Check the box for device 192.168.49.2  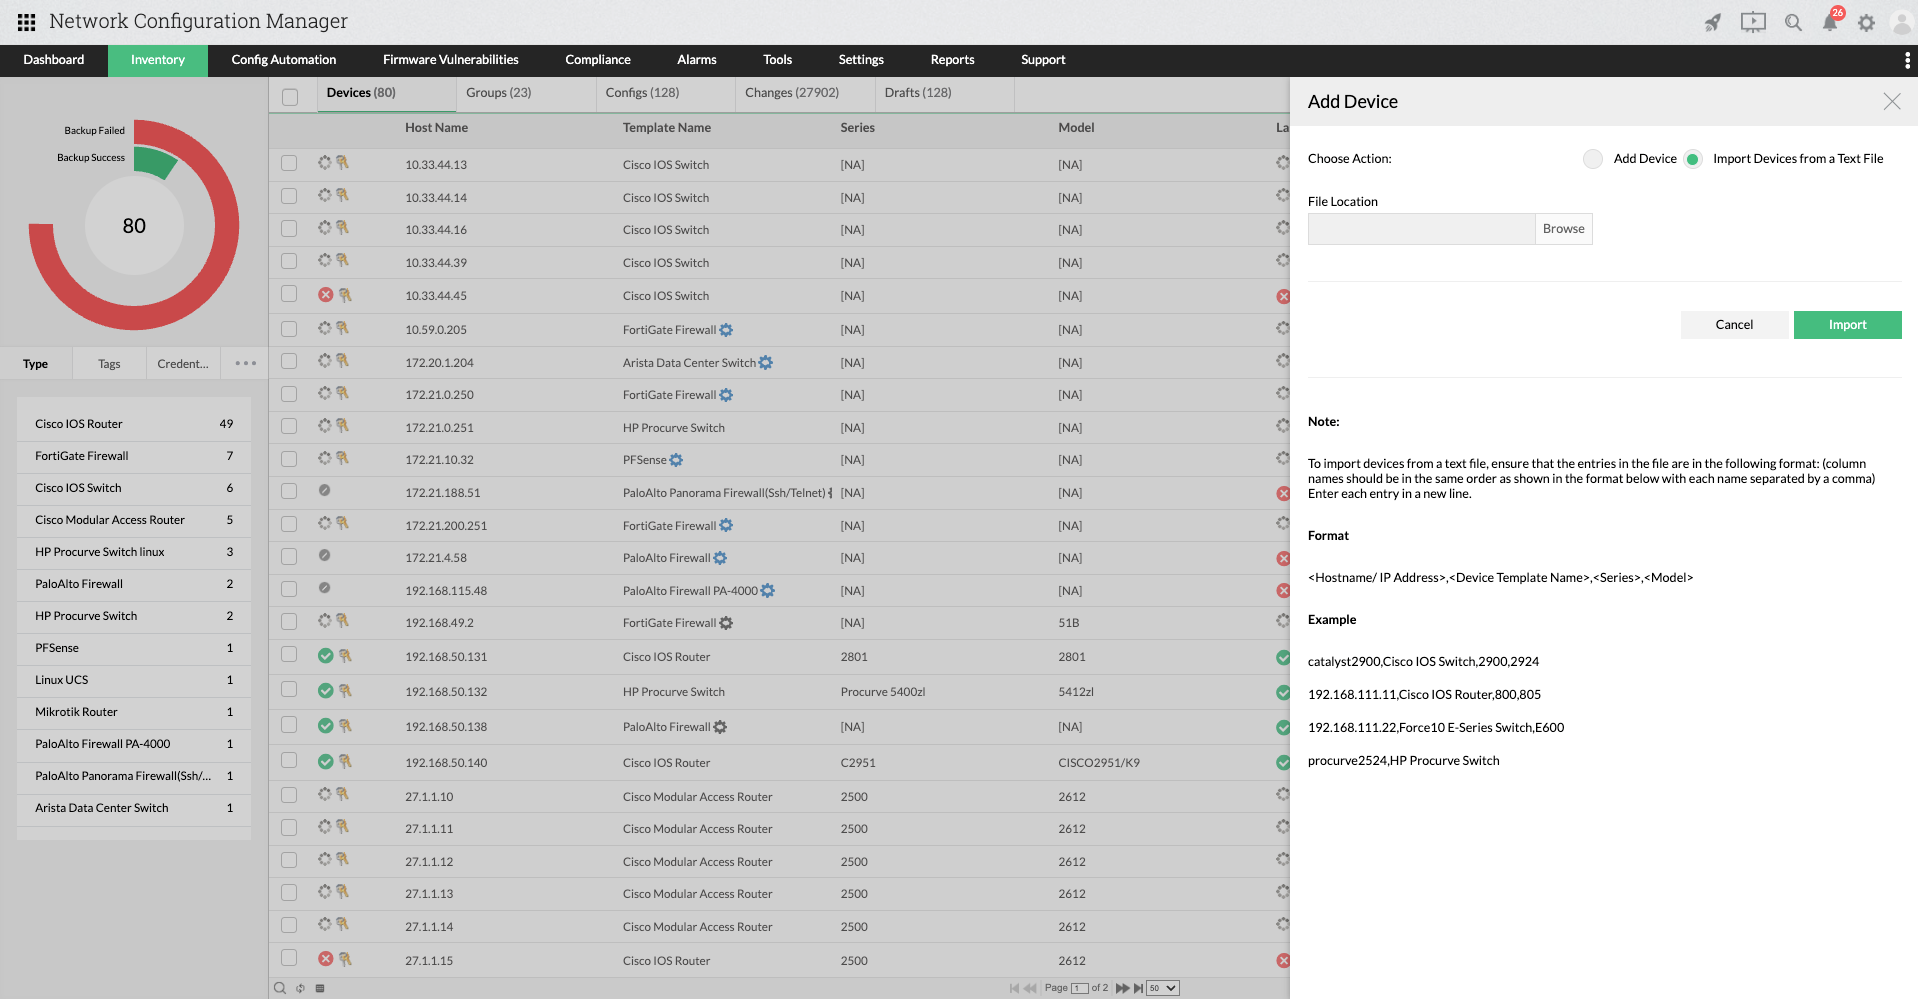(x=289, y=621)
